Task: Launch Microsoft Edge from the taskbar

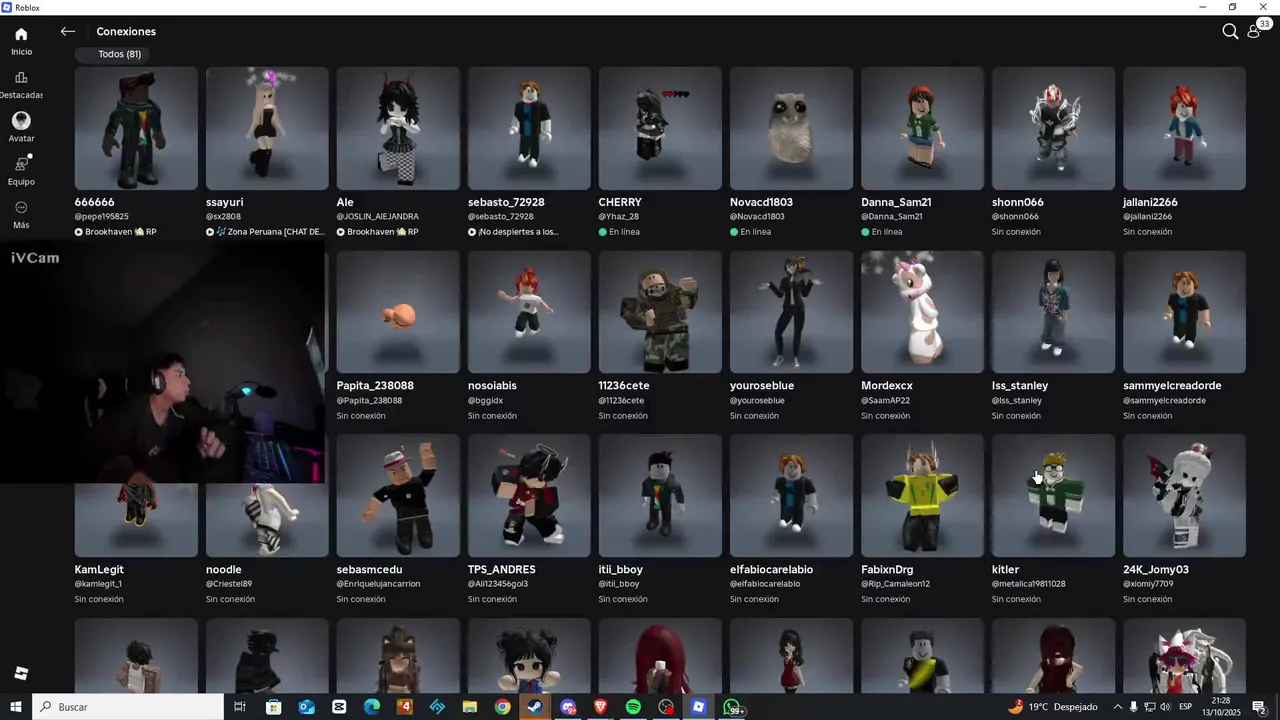Action: tap(372, 707)
